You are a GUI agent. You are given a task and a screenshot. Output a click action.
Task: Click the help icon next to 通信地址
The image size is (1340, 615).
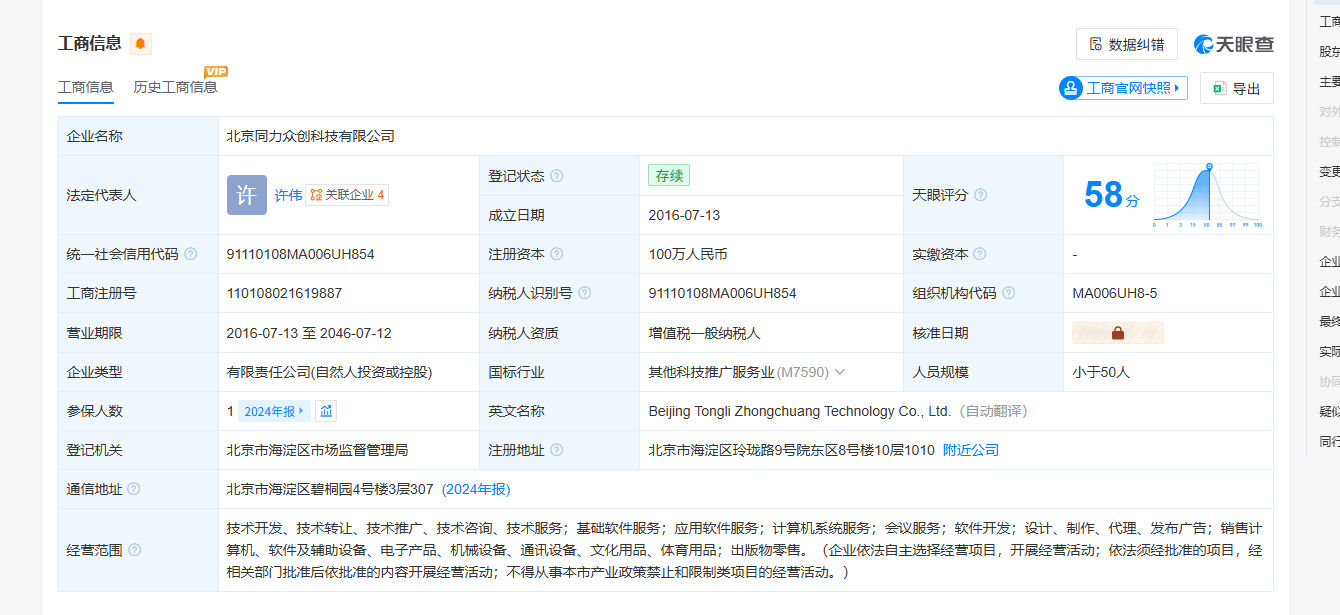pyautogui.click(x=134, y=489)
